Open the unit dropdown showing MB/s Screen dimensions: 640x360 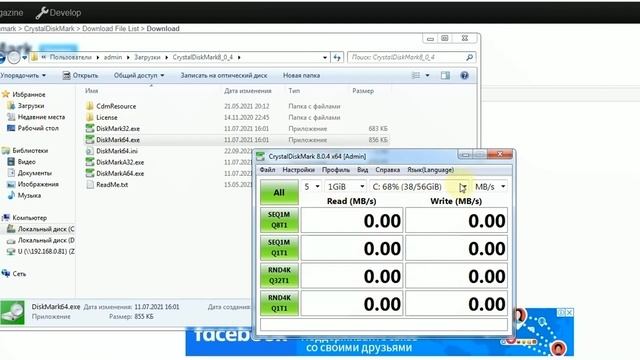coord(490,187)
